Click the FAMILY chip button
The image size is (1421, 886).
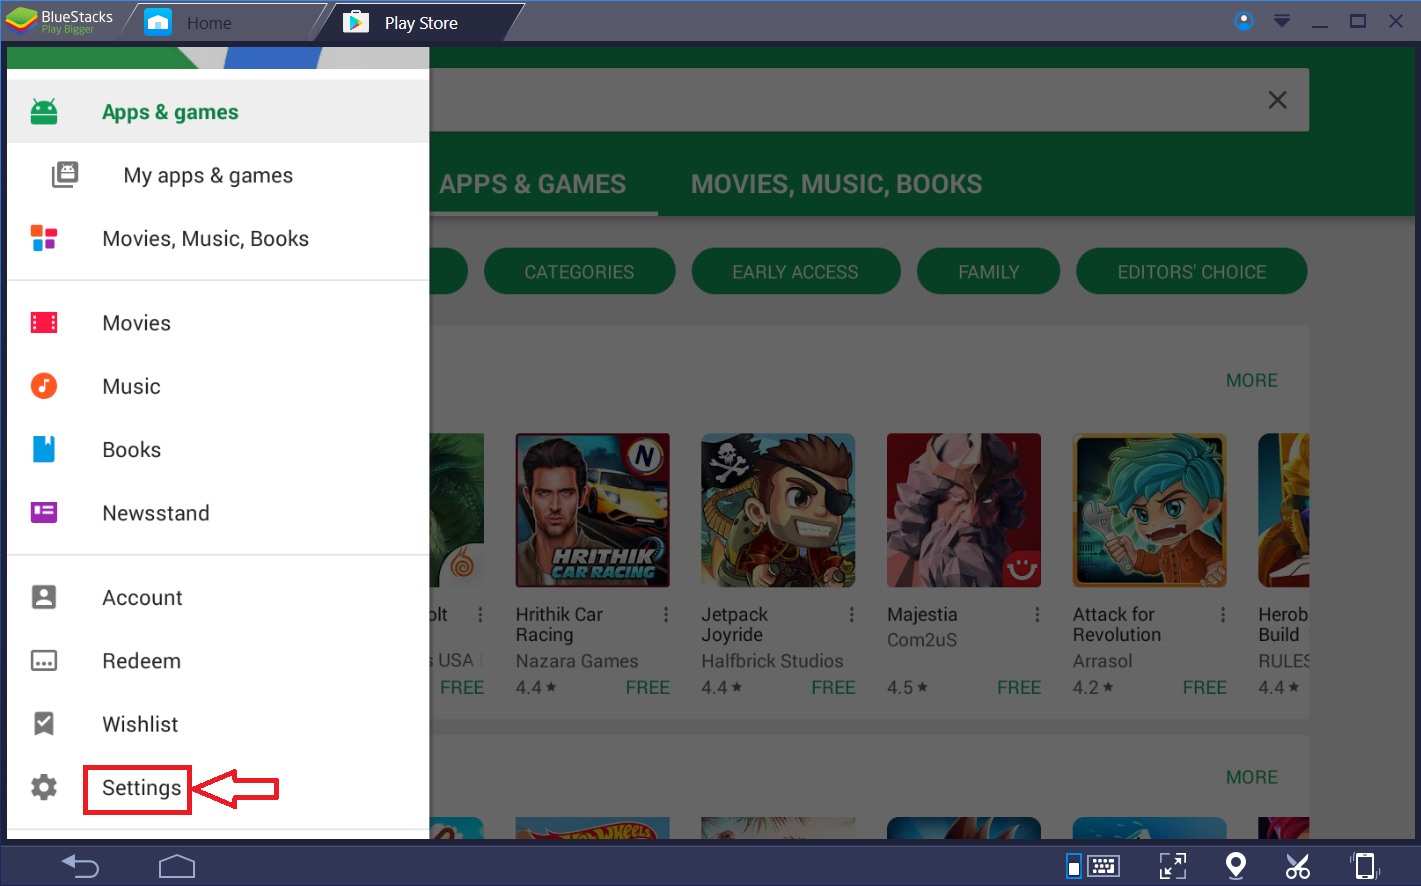pyautogui.click(x=988, y=271)
